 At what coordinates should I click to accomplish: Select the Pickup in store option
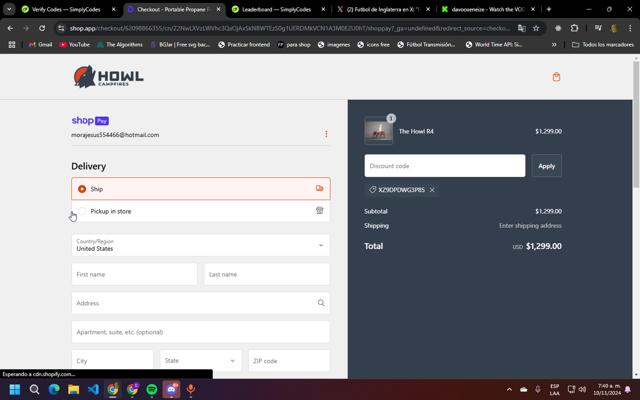click(201, 211)
